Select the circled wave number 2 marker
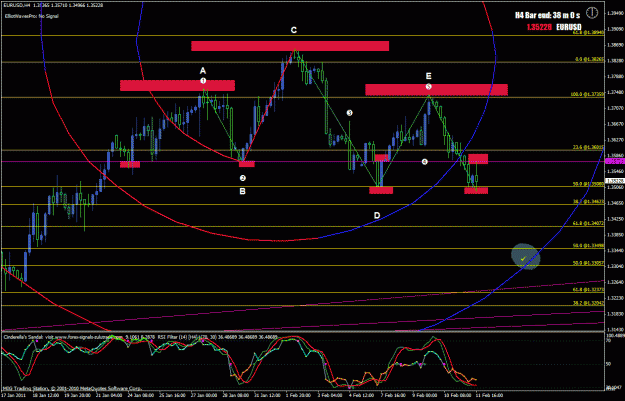625x401 pixels. coord(242,178)
